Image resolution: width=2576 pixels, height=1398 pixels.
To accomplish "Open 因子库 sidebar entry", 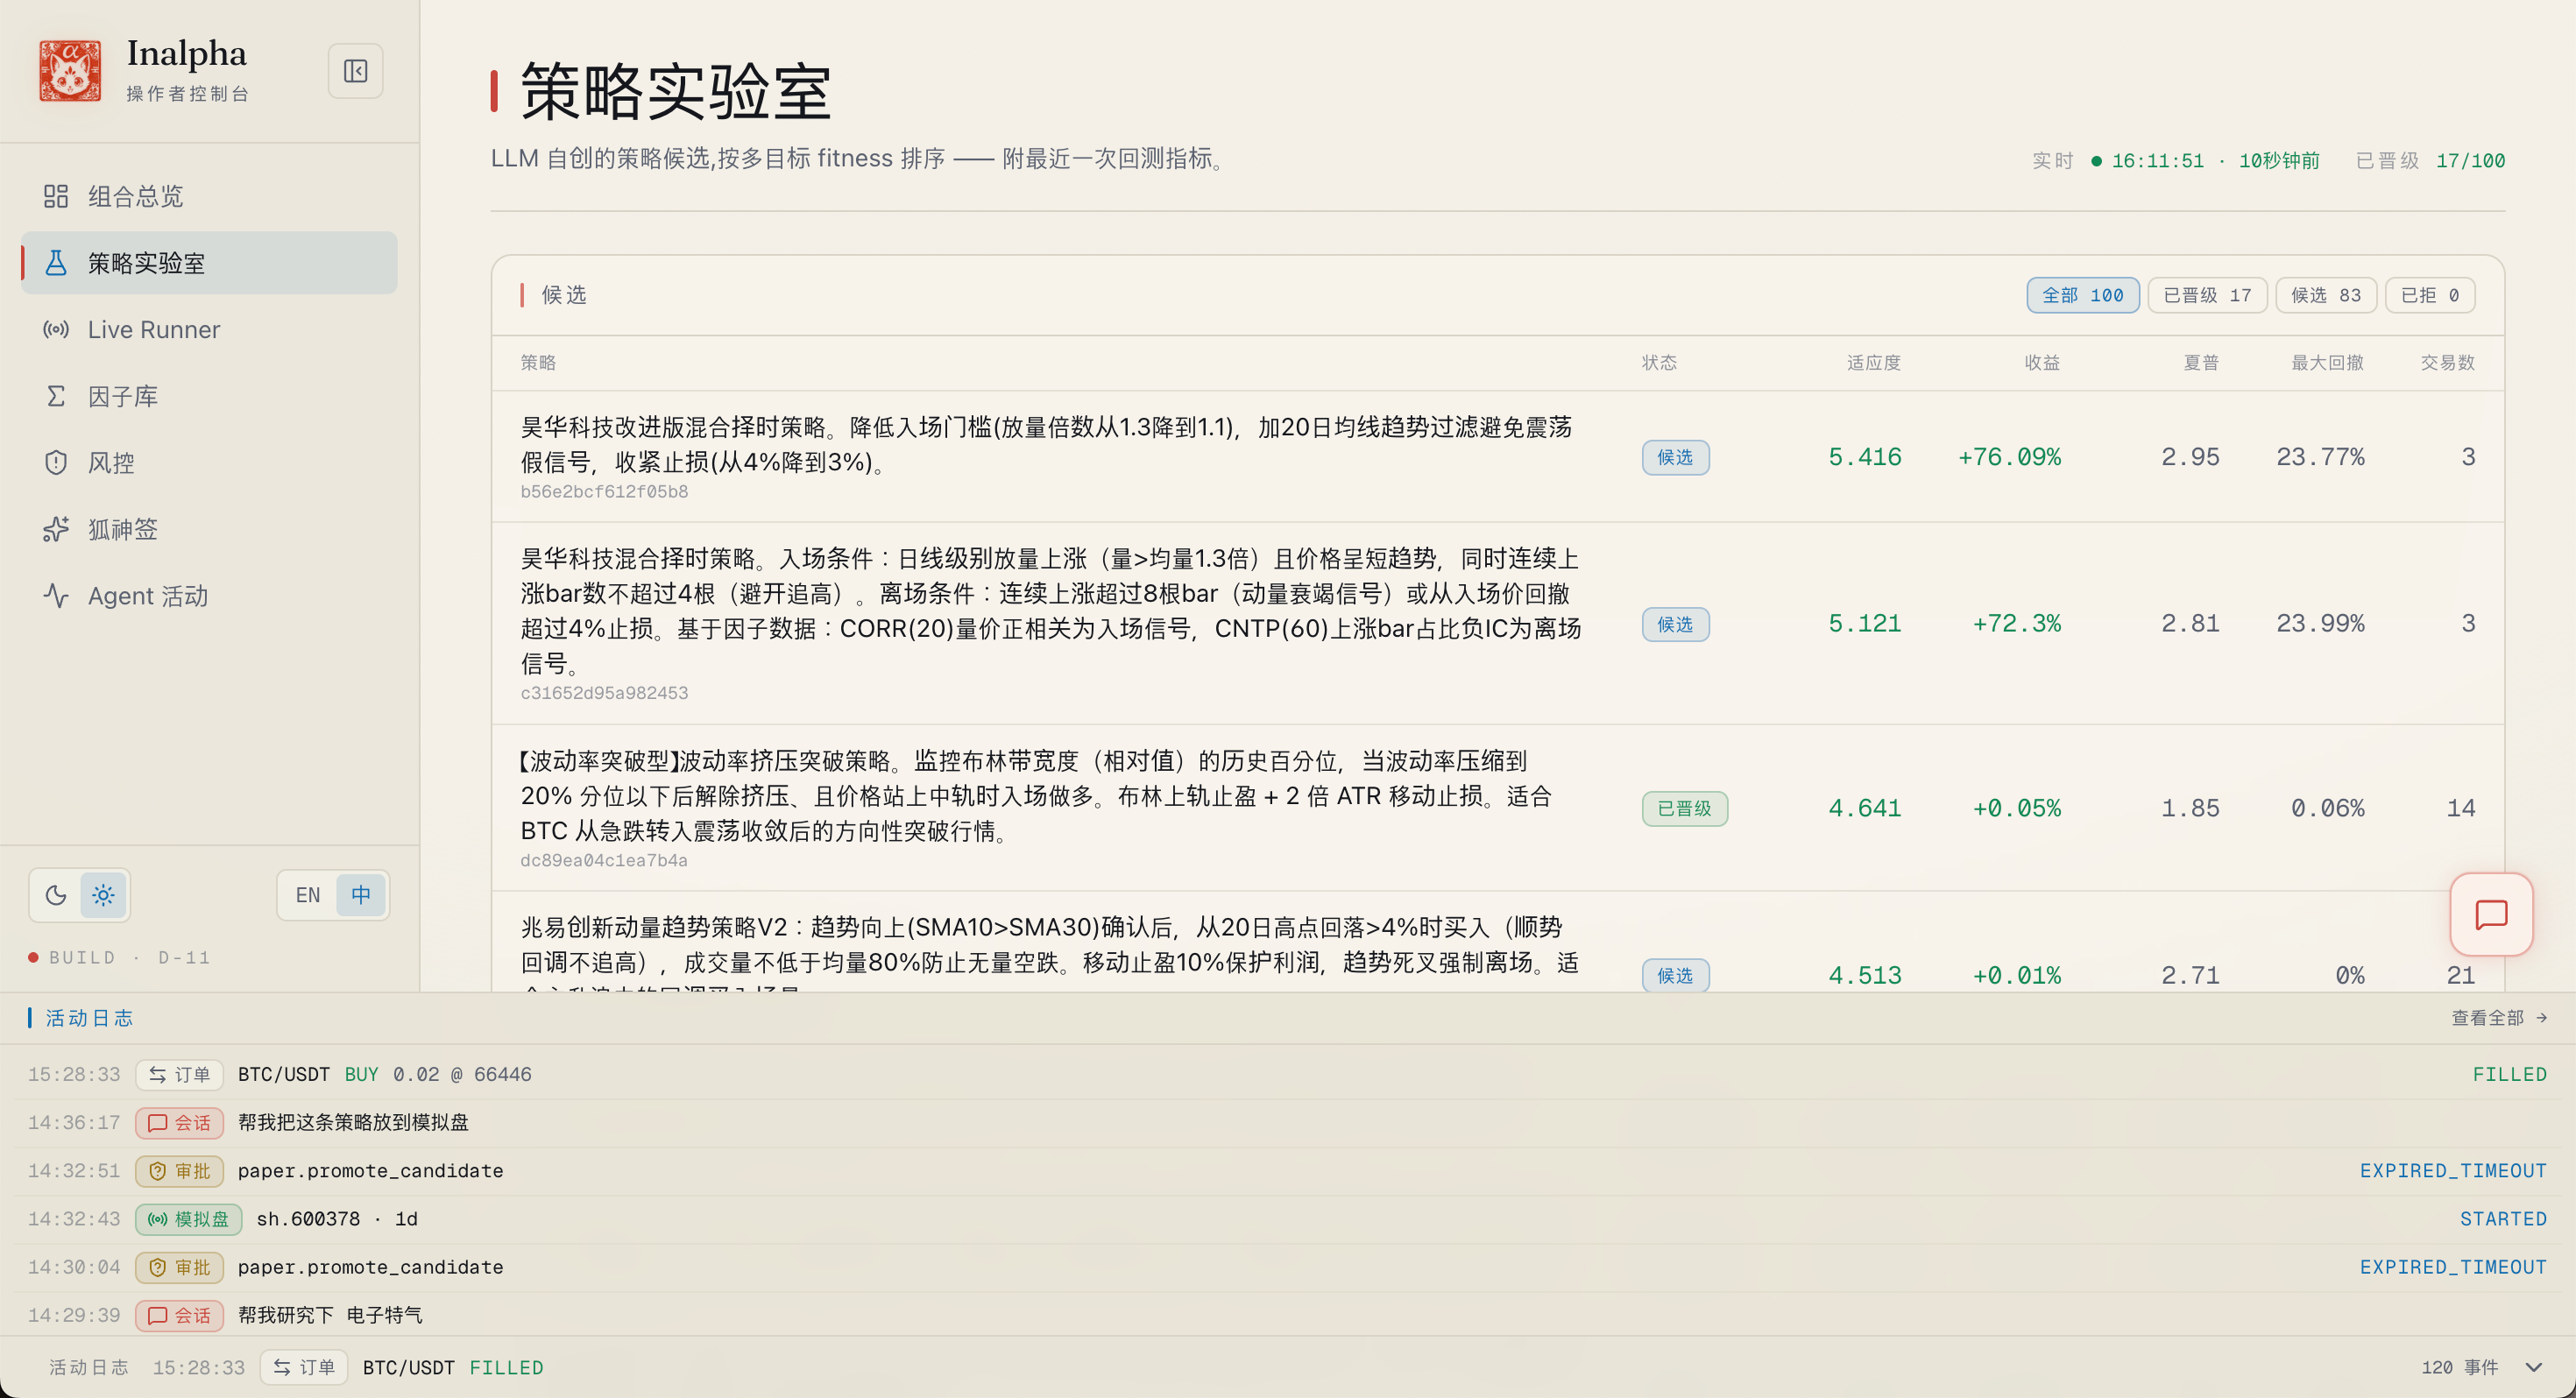I will 209,396.
